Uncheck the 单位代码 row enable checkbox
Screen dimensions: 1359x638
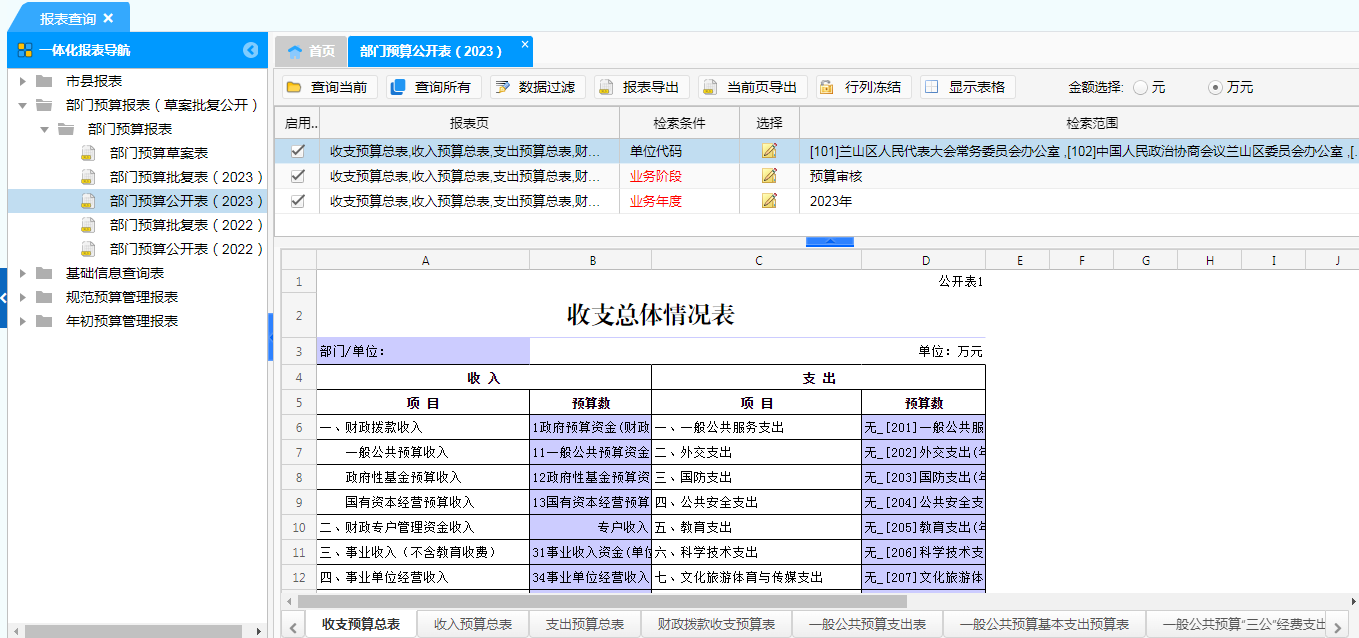pyautogui.click(x=297, y=151)
